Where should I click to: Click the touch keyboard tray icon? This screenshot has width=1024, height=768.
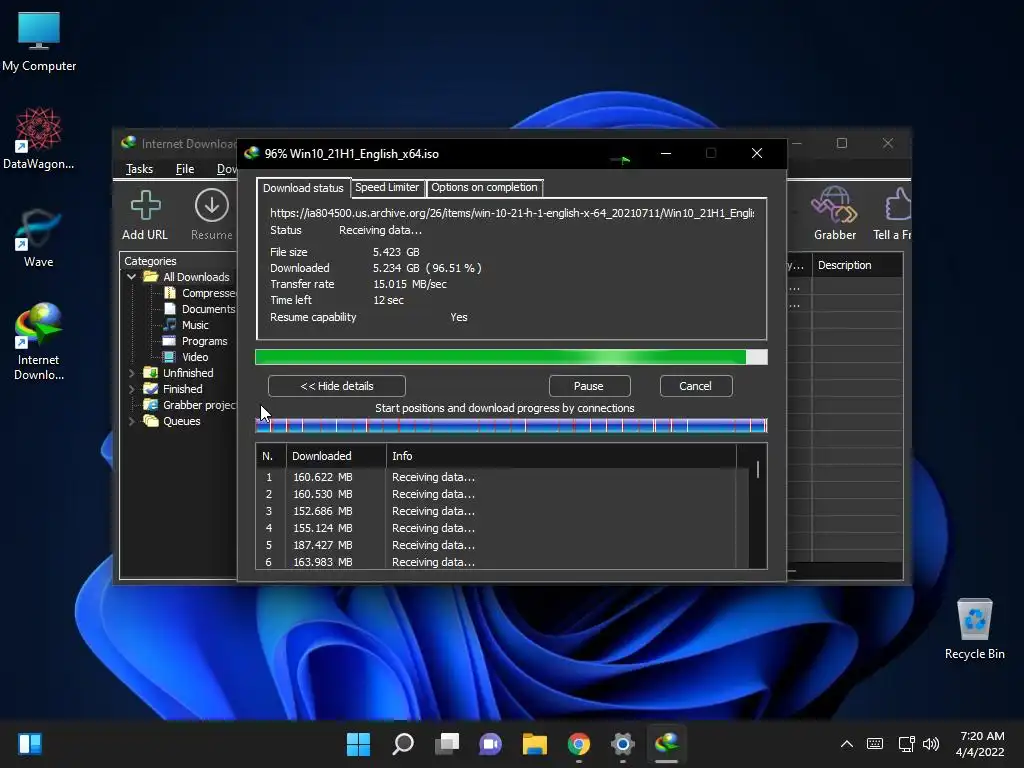(x=874, y=744)
